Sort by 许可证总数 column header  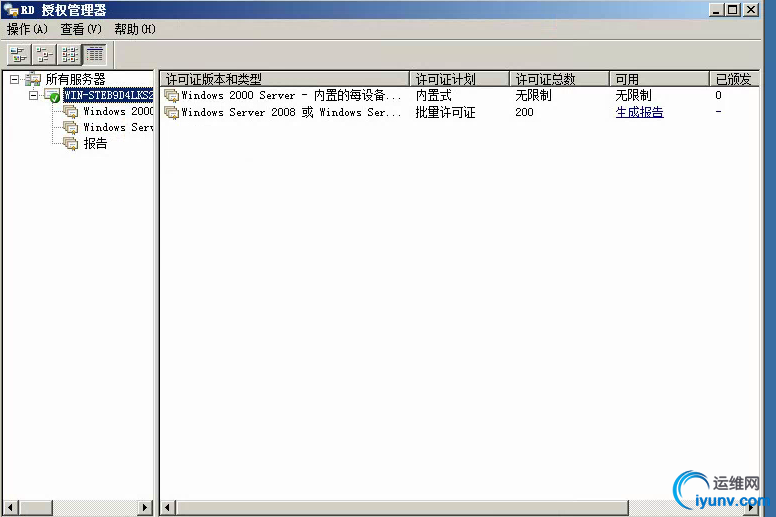click(560, 79)
